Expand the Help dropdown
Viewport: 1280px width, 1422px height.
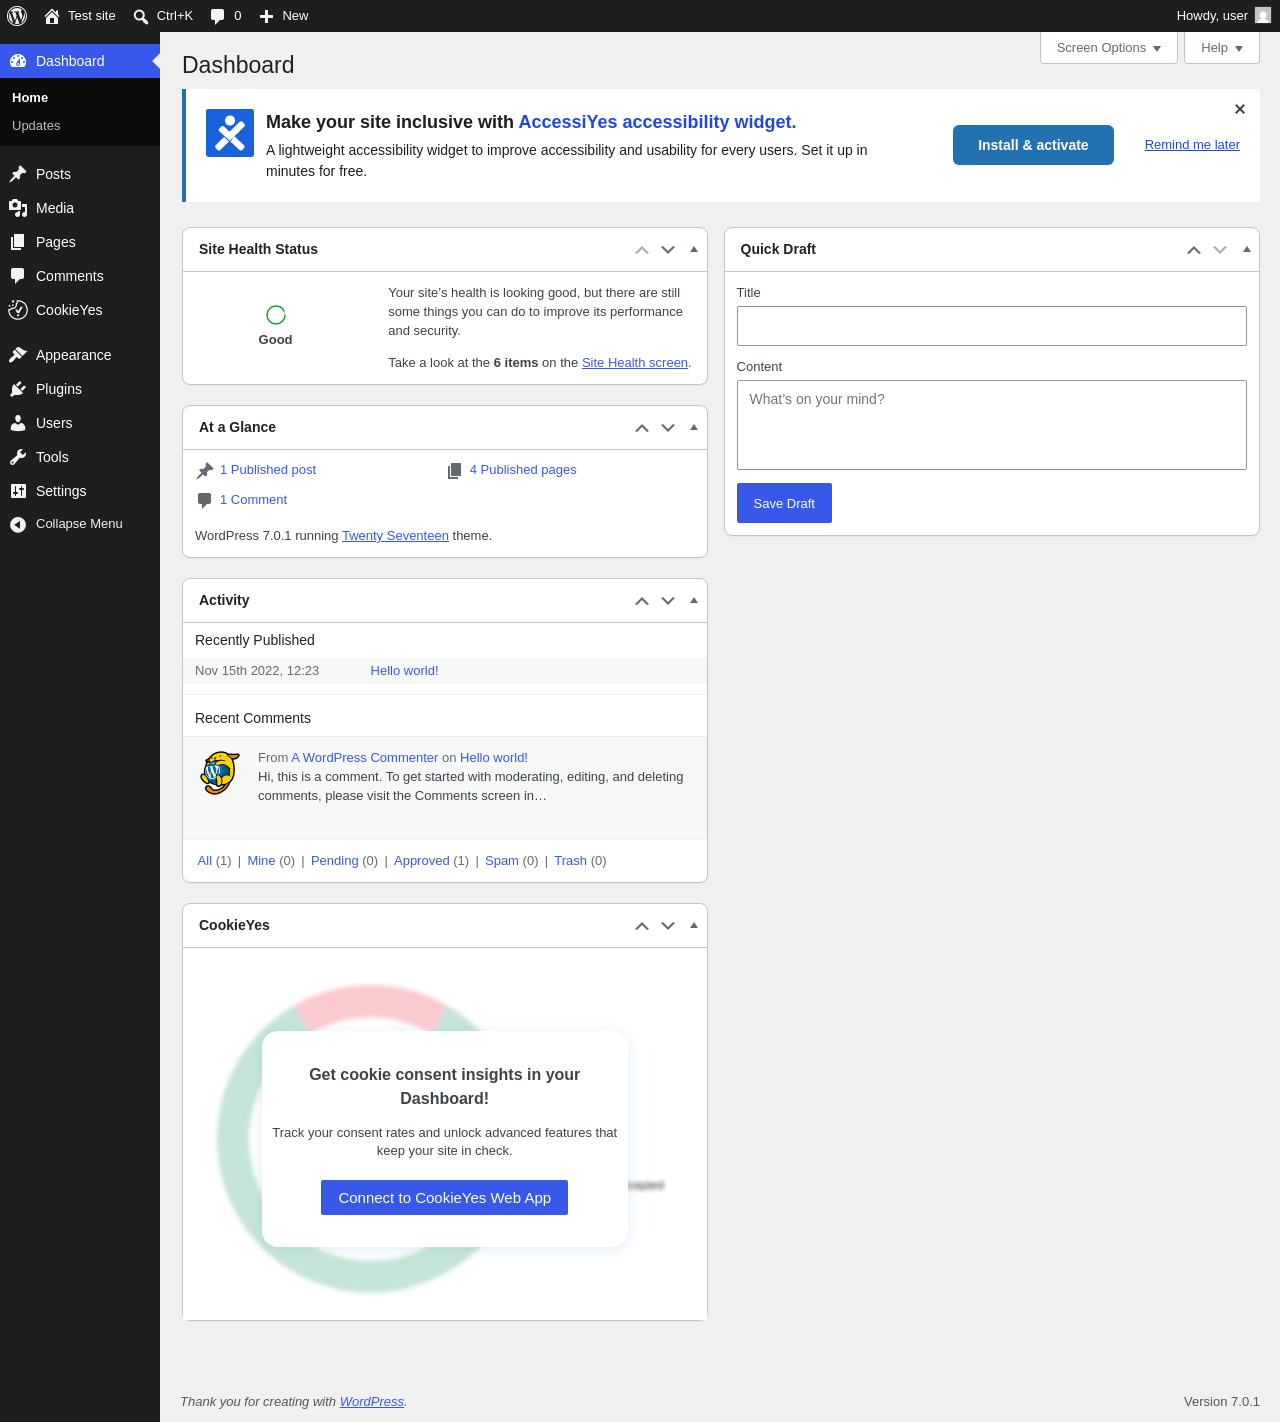click(x=1222, y=48)
